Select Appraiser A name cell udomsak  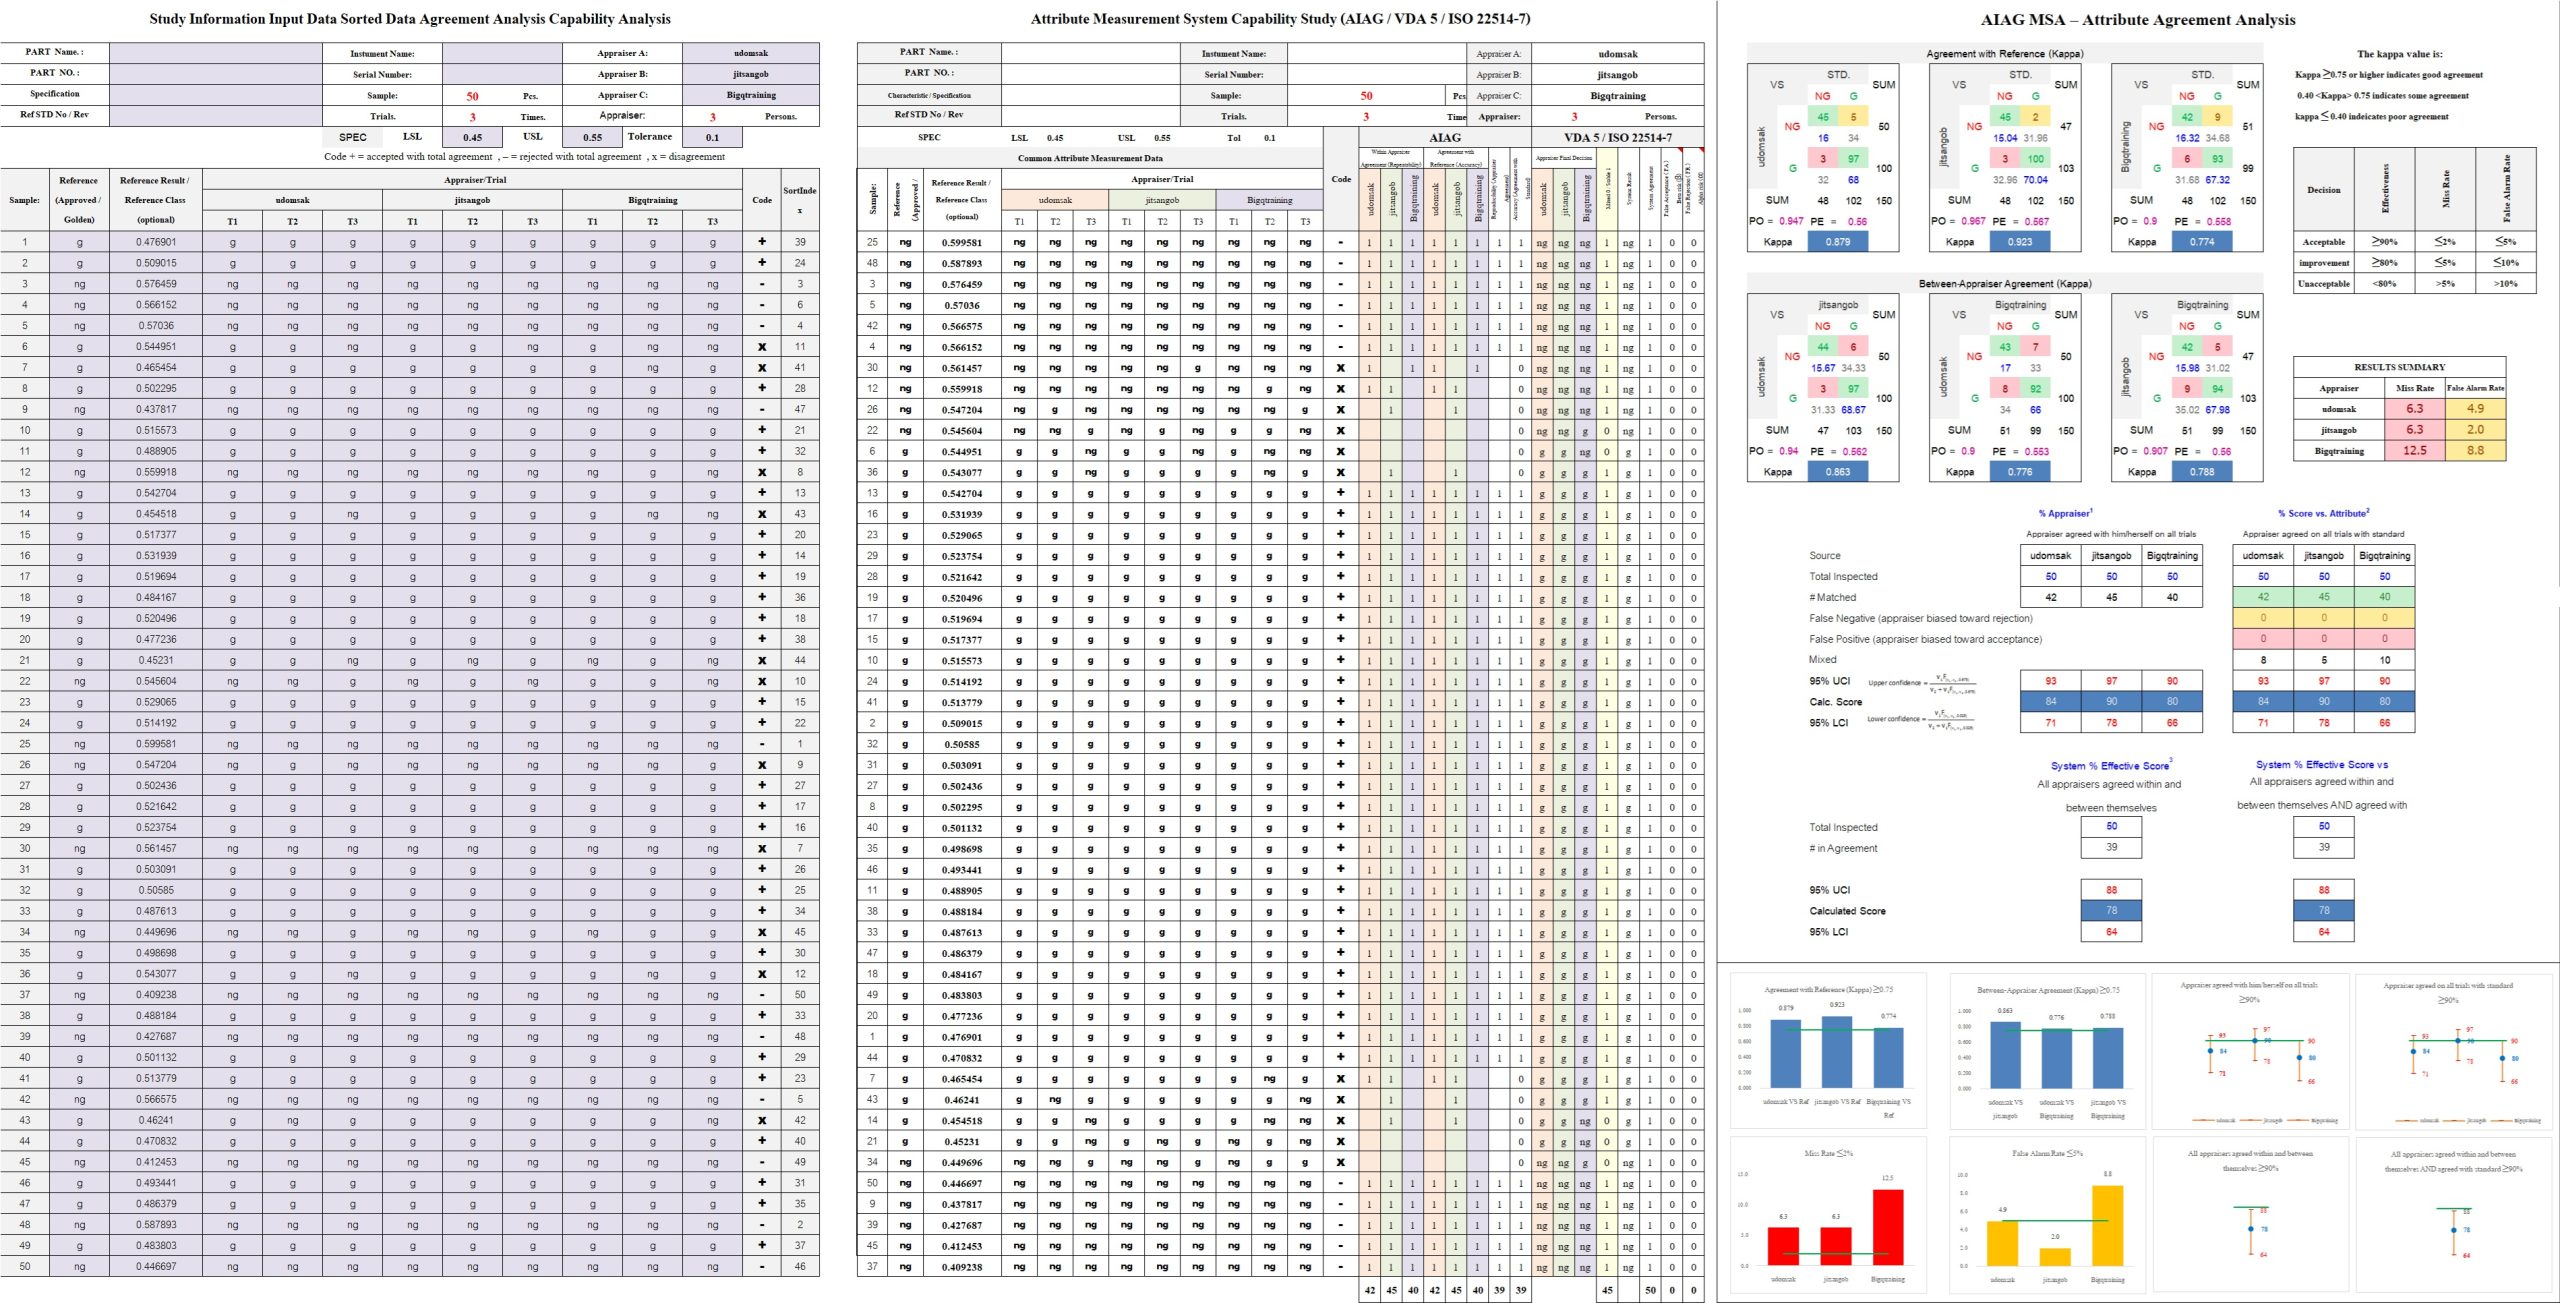point(750,53)
